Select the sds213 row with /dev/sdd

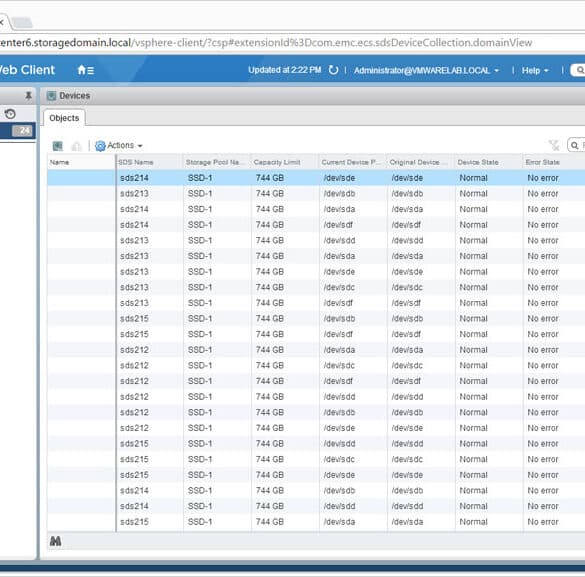click(x=316, y=241)
